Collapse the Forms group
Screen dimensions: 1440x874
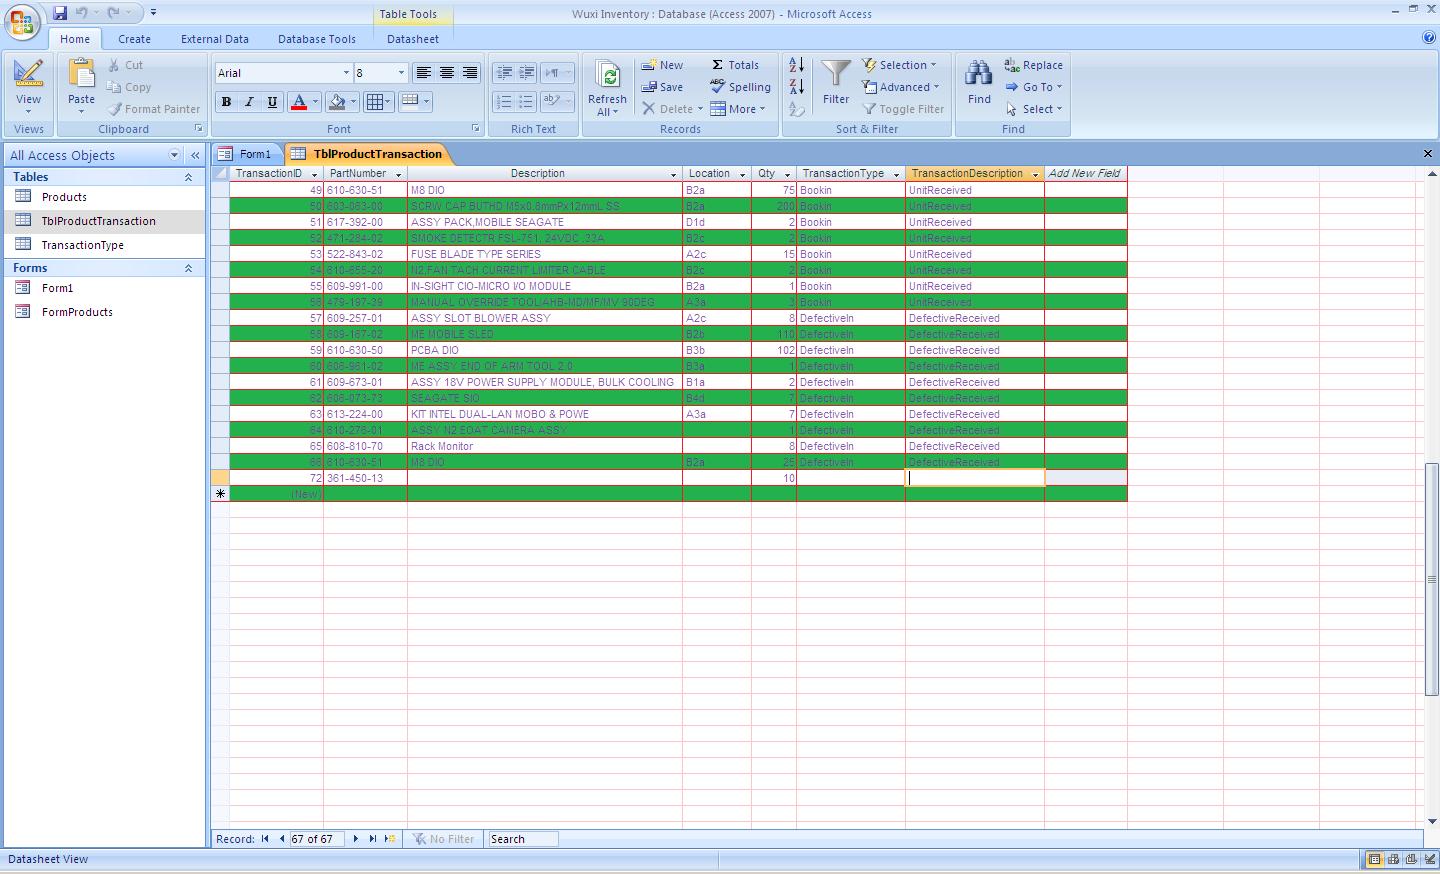(188, 268)
